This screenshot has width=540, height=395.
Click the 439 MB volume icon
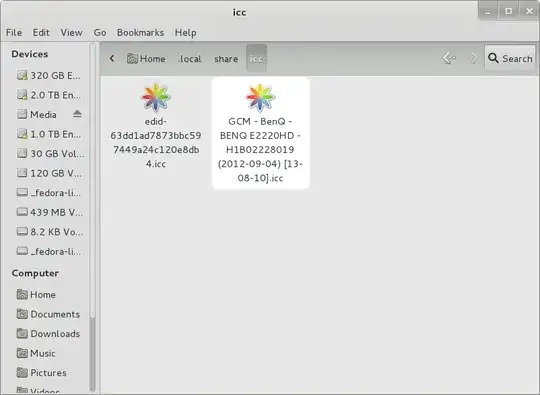click(22, 212)
